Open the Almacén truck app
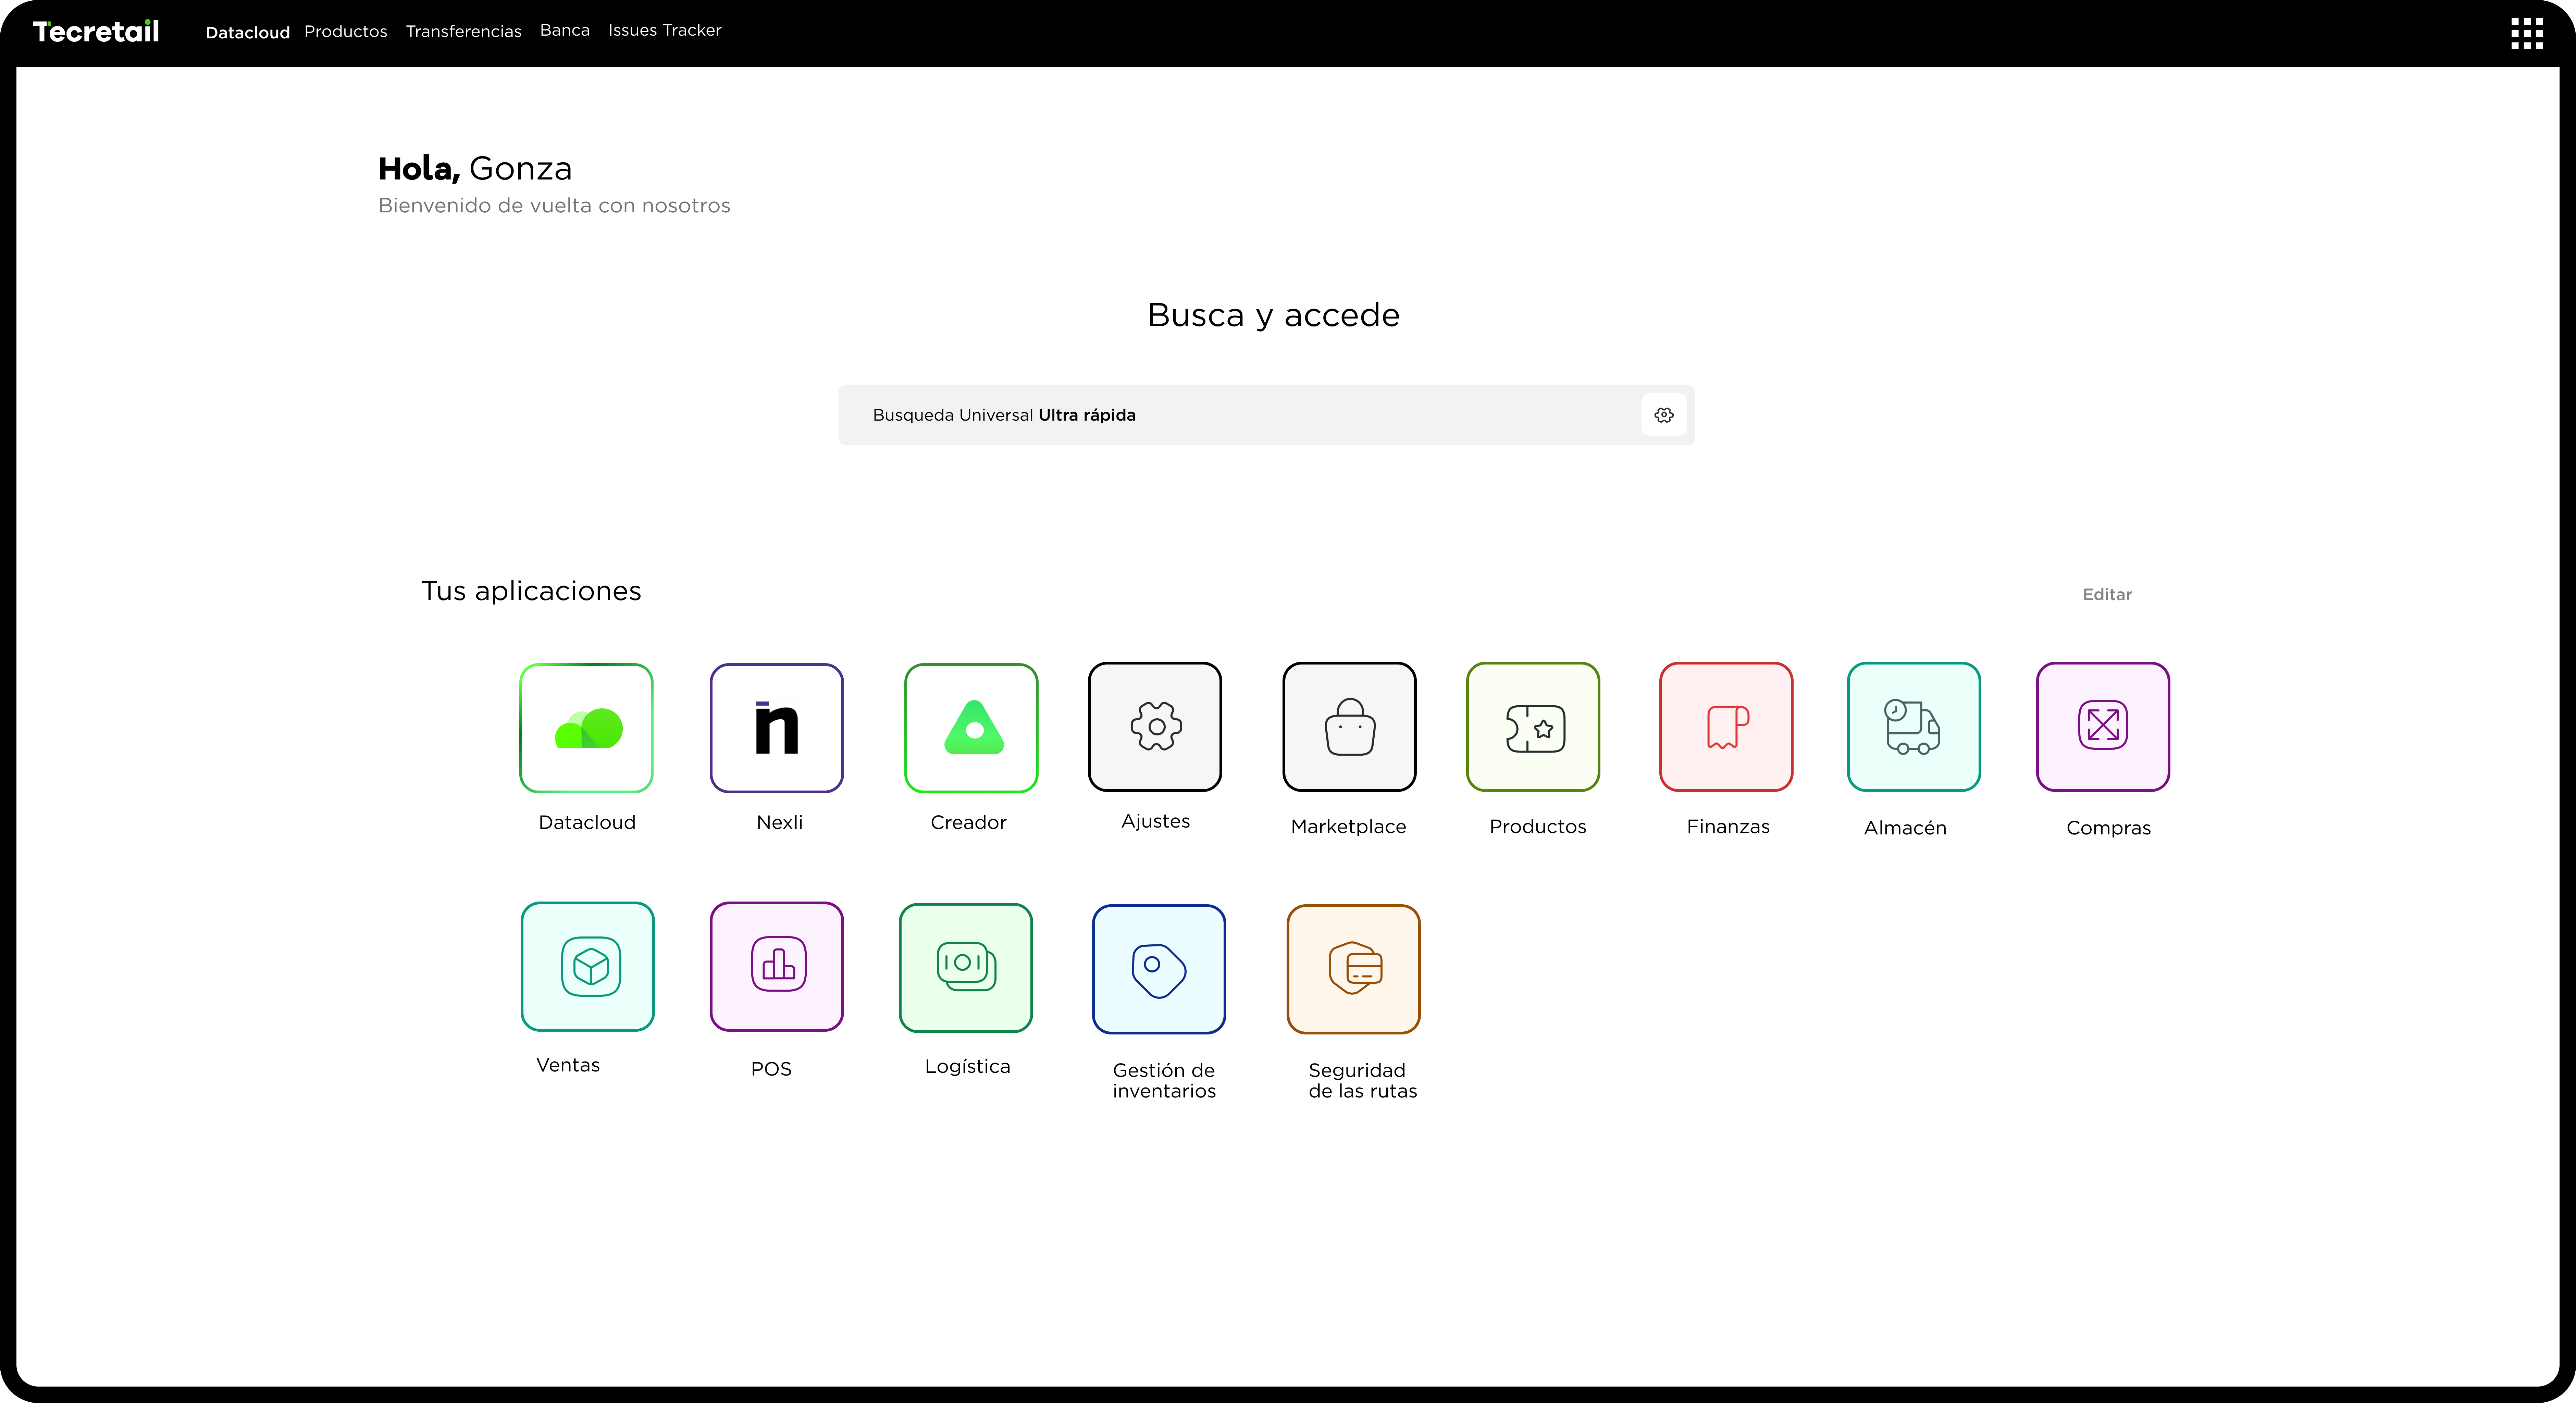This screenshot has height=1403, width=2576. 1914,727
